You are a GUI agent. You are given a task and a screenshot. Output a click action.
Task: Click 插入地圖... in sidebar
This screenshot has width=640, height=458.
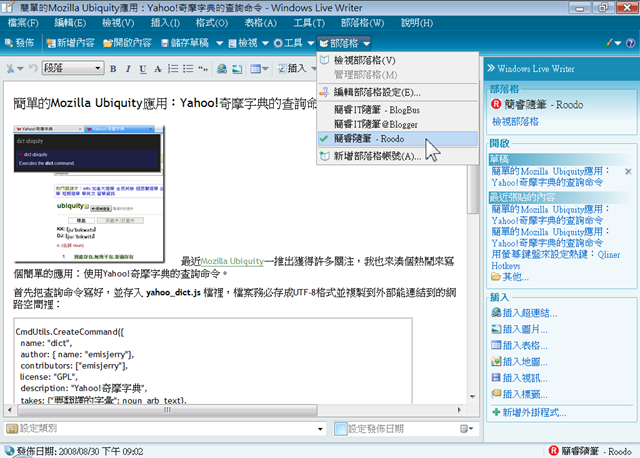pyautogui.click(x=520, y=362)
